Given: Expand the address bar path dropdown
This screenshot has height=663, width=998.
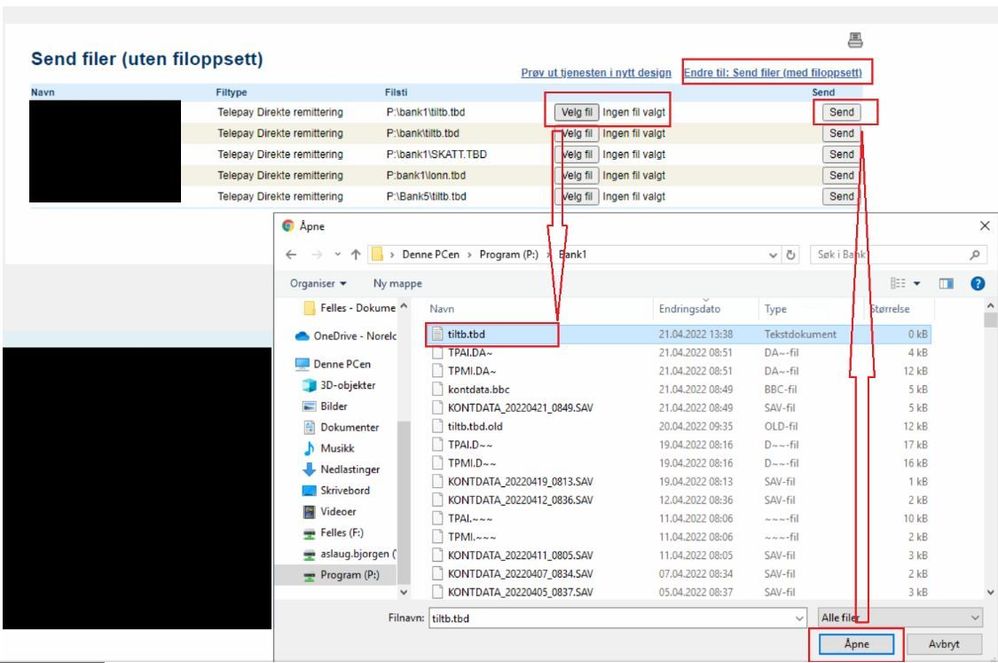Looking at the screenshot, I should [773, 255].
